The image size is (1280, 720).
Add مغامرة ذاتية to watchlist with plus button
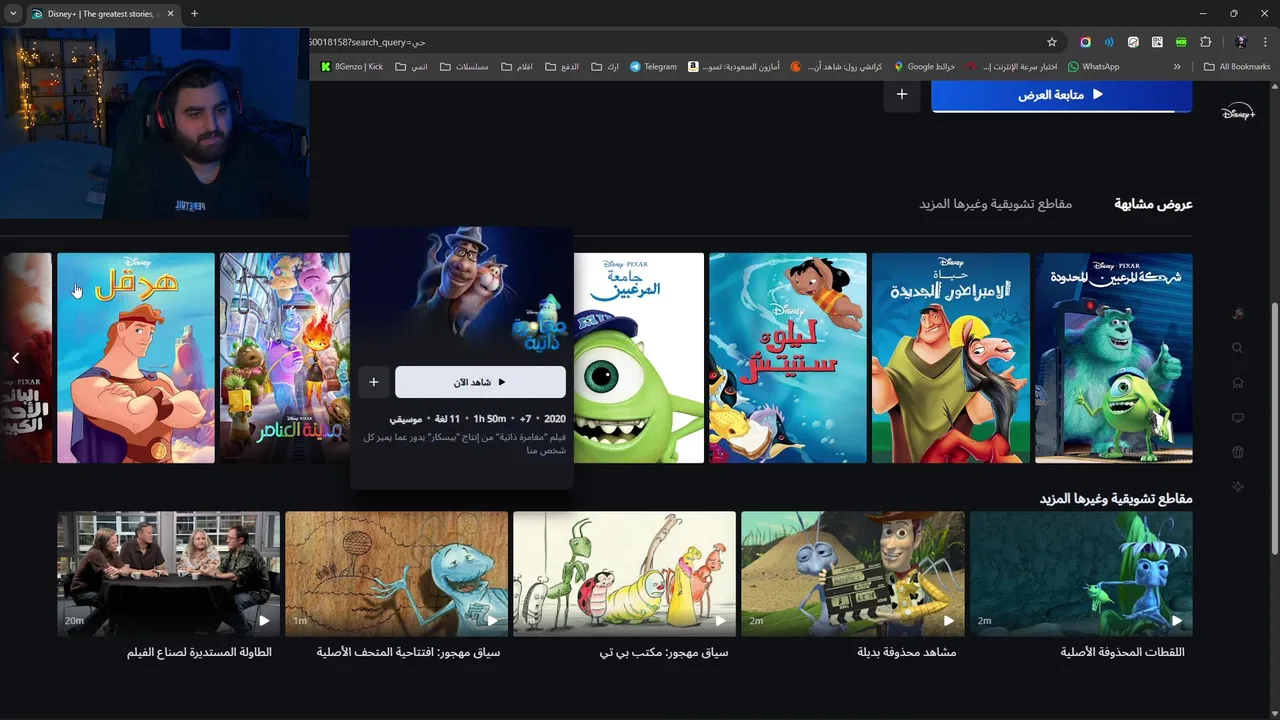[x=374, y=382]
